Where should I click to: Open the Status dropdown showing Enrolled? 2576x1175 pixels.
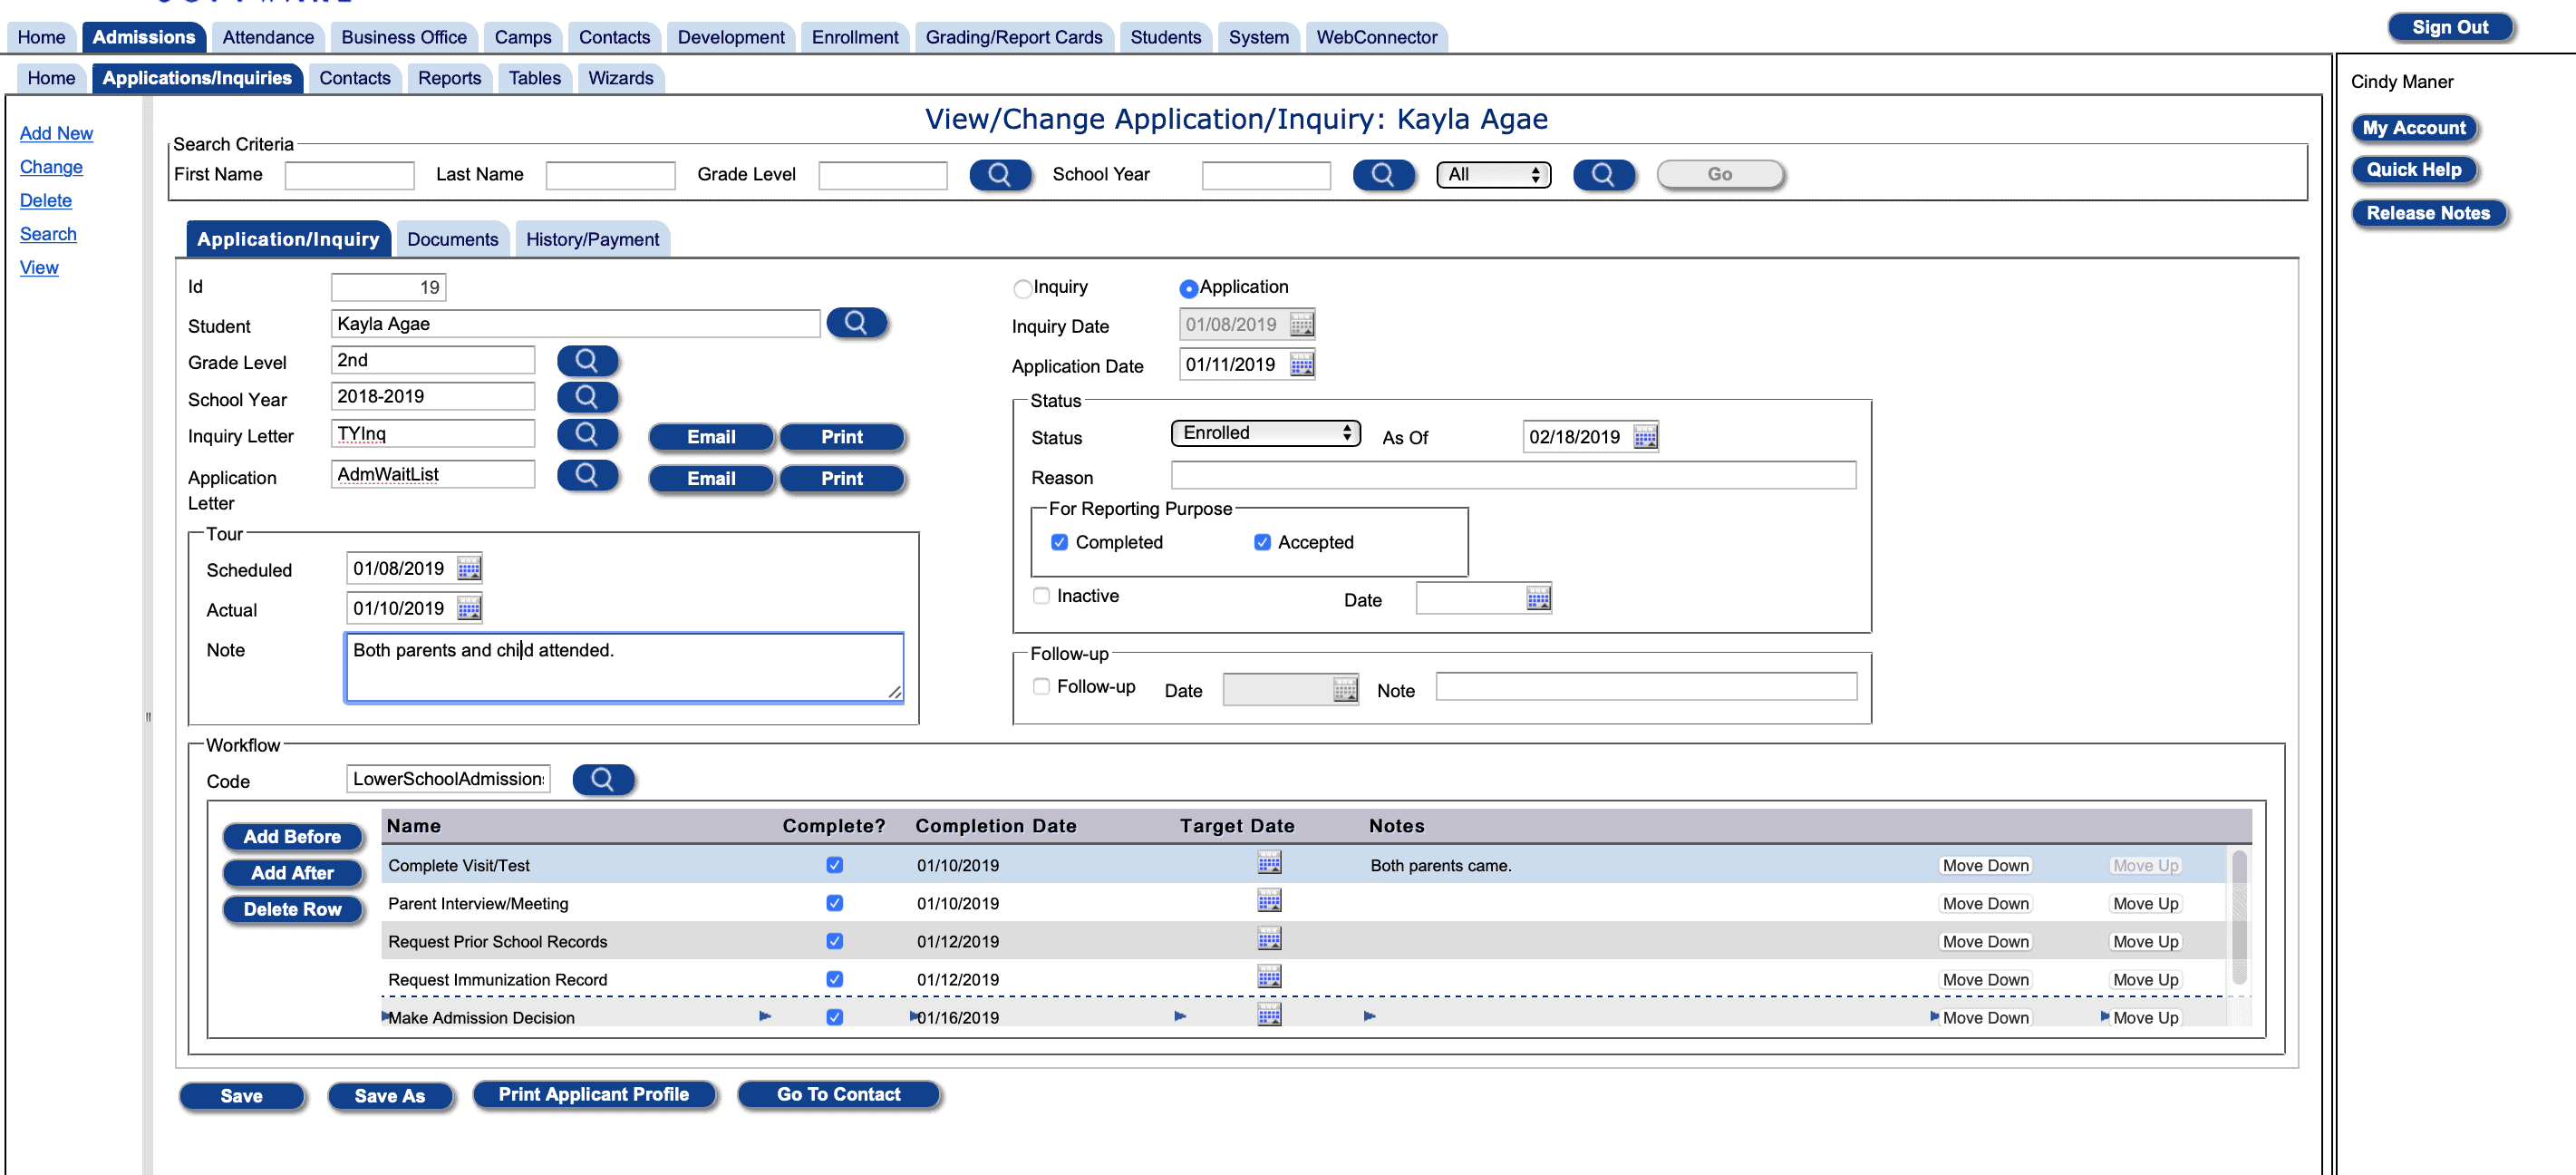click(1264, 432)
